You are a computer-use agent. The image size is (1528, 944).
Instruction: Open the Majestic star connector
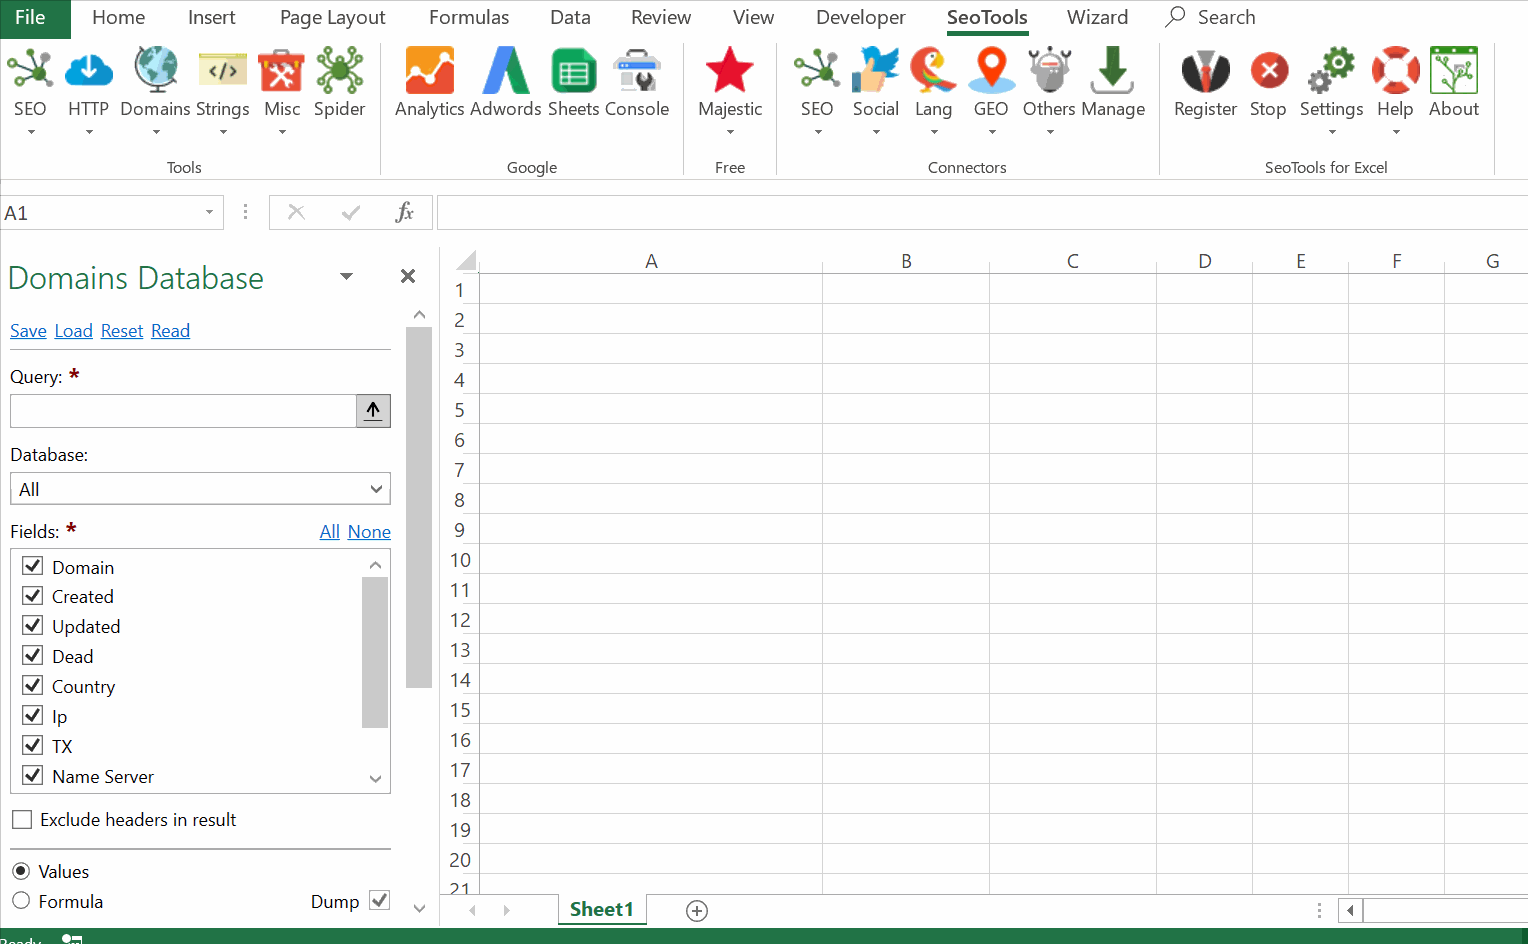(x=729, y=70)
